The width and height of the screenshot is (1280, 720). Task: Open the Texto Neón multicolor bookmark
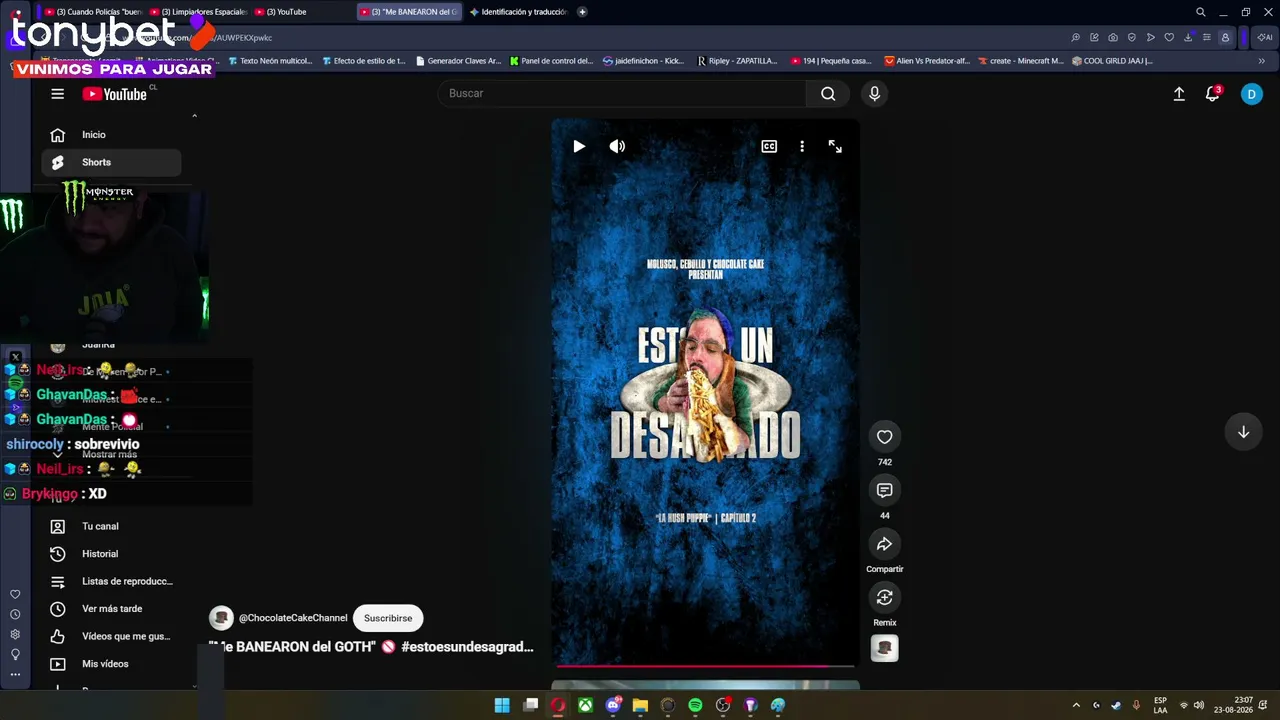click(270, 61)
